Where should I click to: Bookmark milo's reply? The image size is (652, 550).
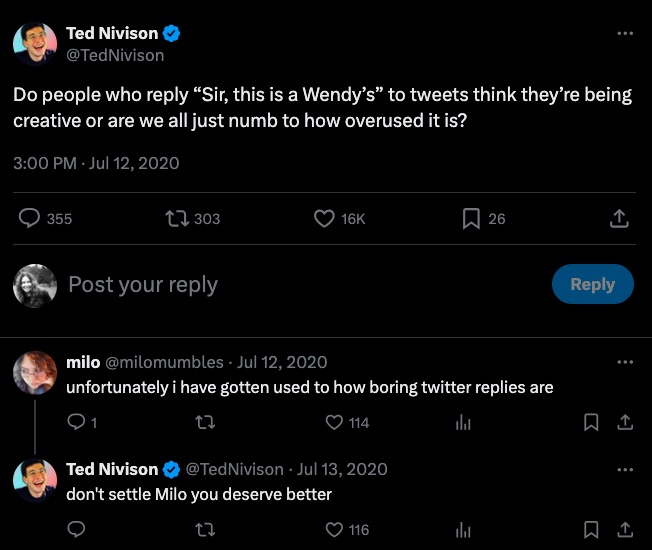tap(591, 423)
